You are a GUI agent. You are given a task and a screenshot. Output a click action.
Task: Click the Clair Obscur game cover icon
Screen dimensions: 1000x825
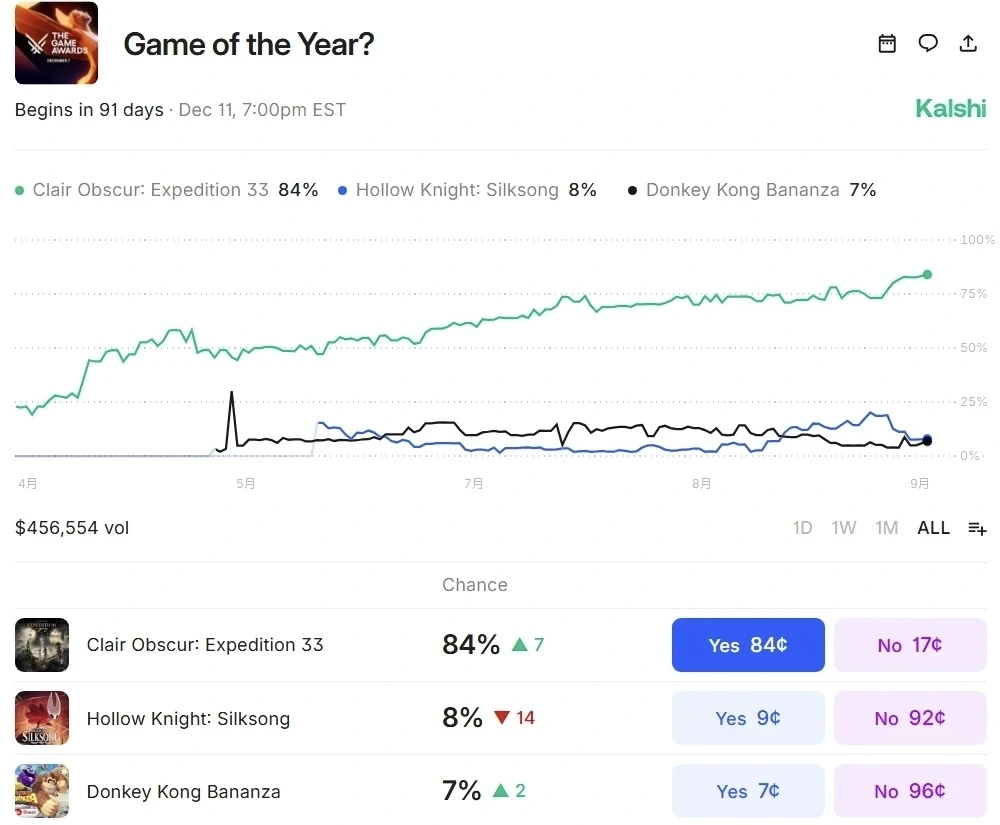coord(42,645)
